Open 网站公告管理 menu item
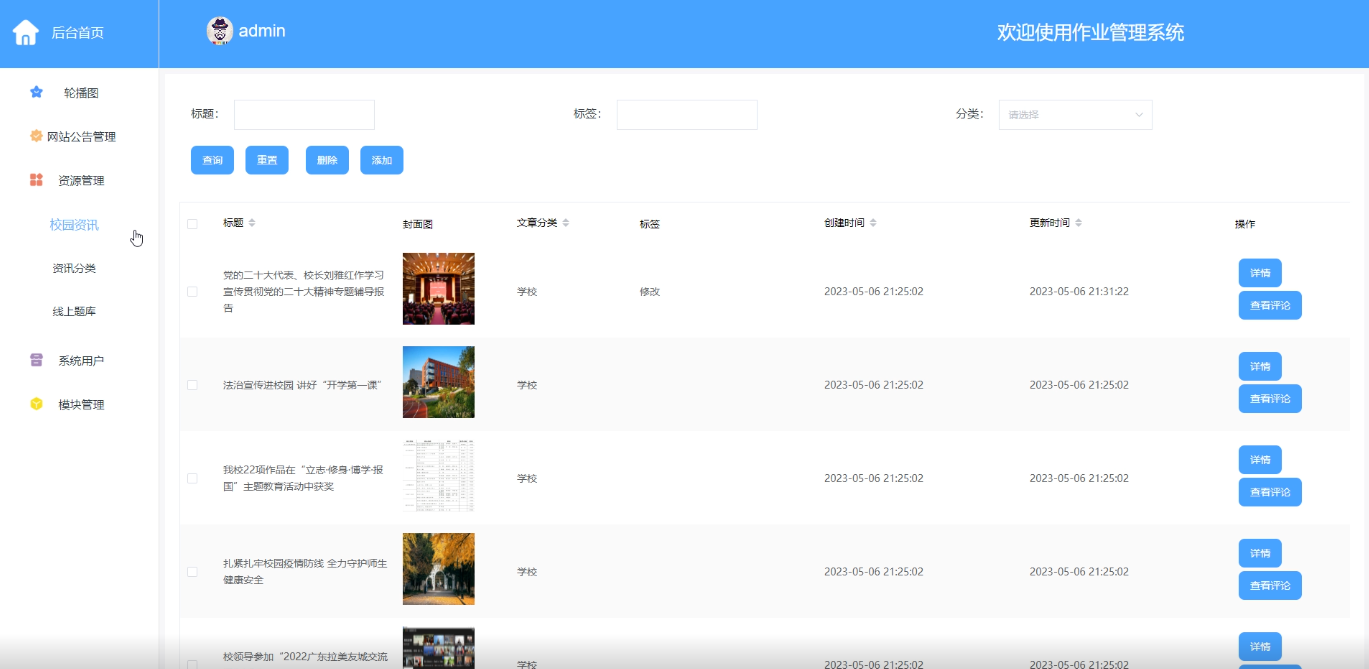 [x=79, y=136]
